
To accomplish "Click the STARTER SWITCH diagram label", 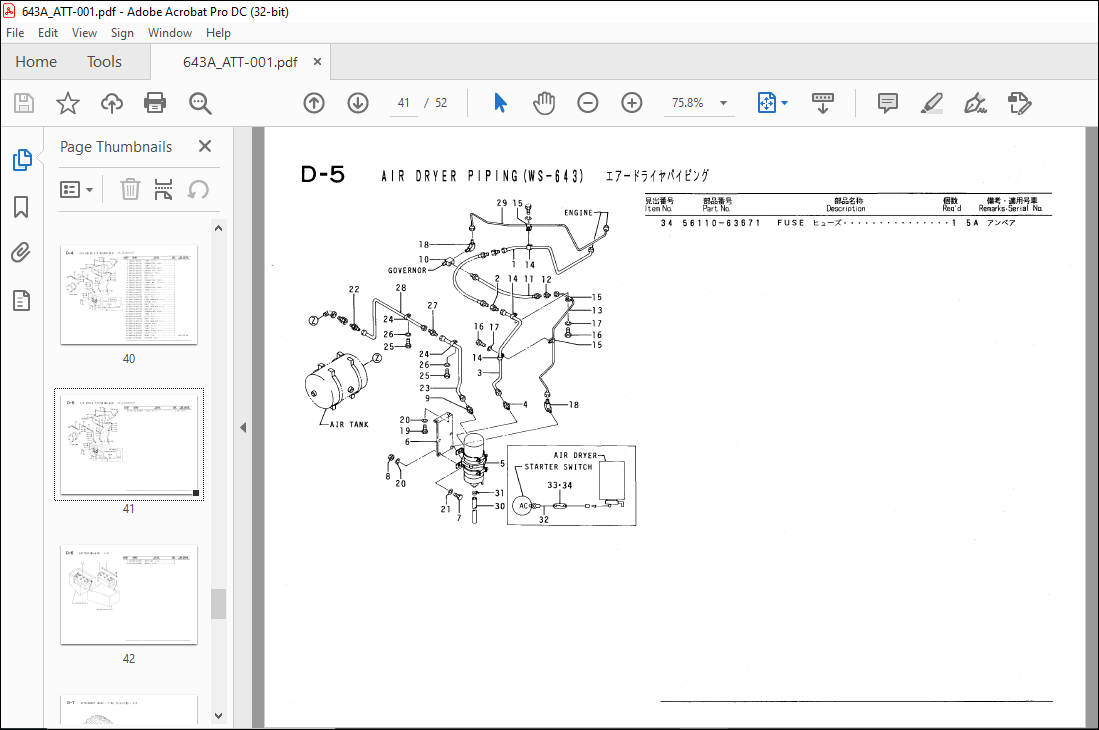I will [x=559, y=467].
